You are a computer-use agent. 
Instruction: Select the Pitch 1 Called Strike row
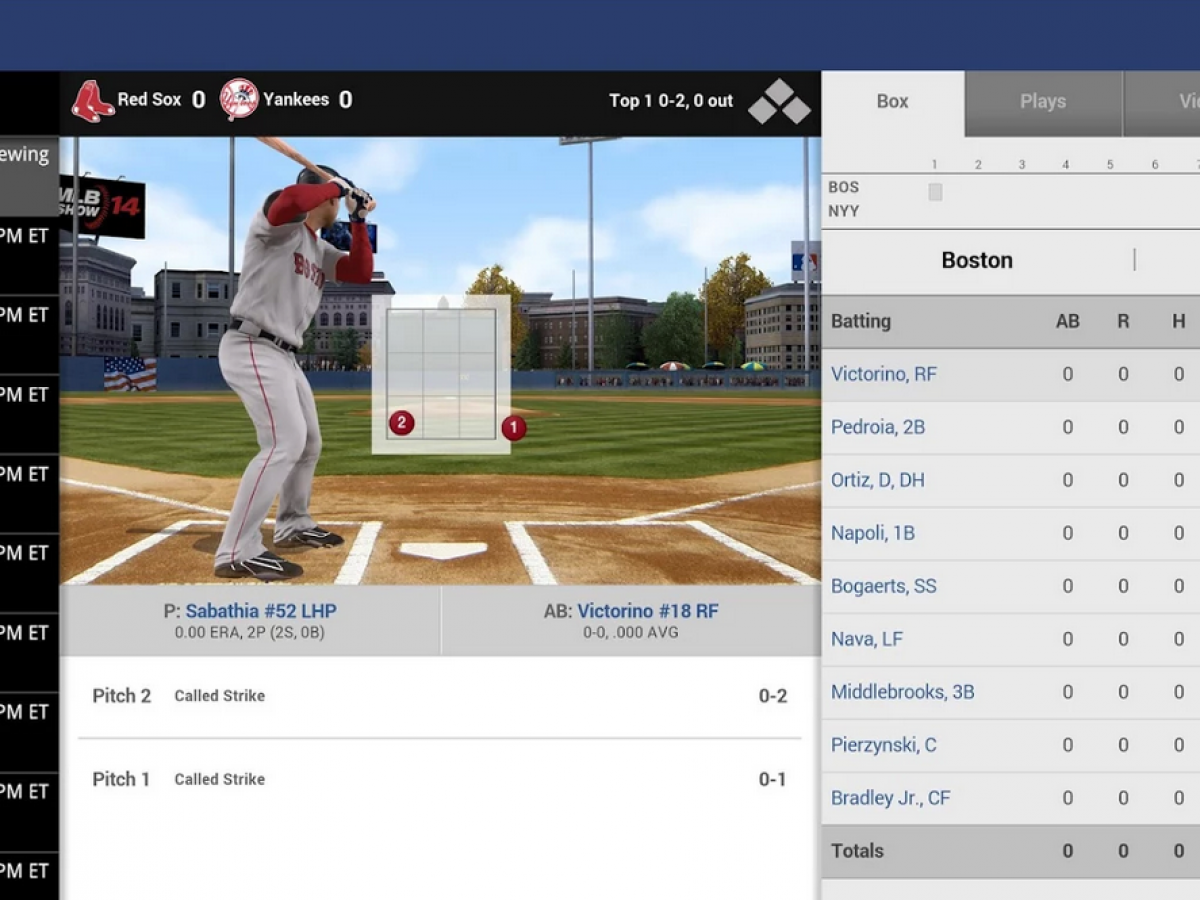coord(439,779)
